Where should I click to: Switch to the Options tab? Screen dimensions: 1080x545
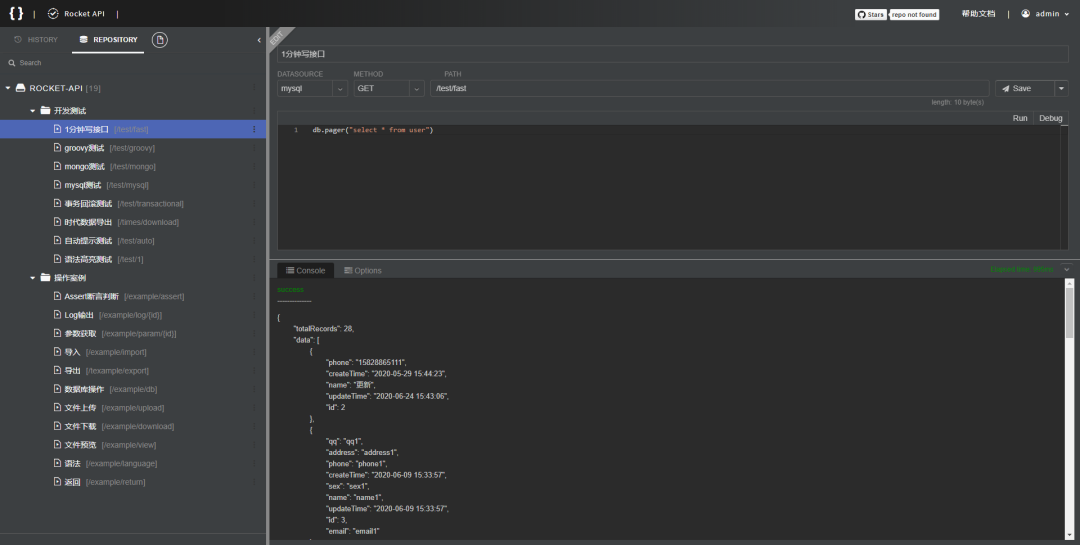[x=362, y=271]
